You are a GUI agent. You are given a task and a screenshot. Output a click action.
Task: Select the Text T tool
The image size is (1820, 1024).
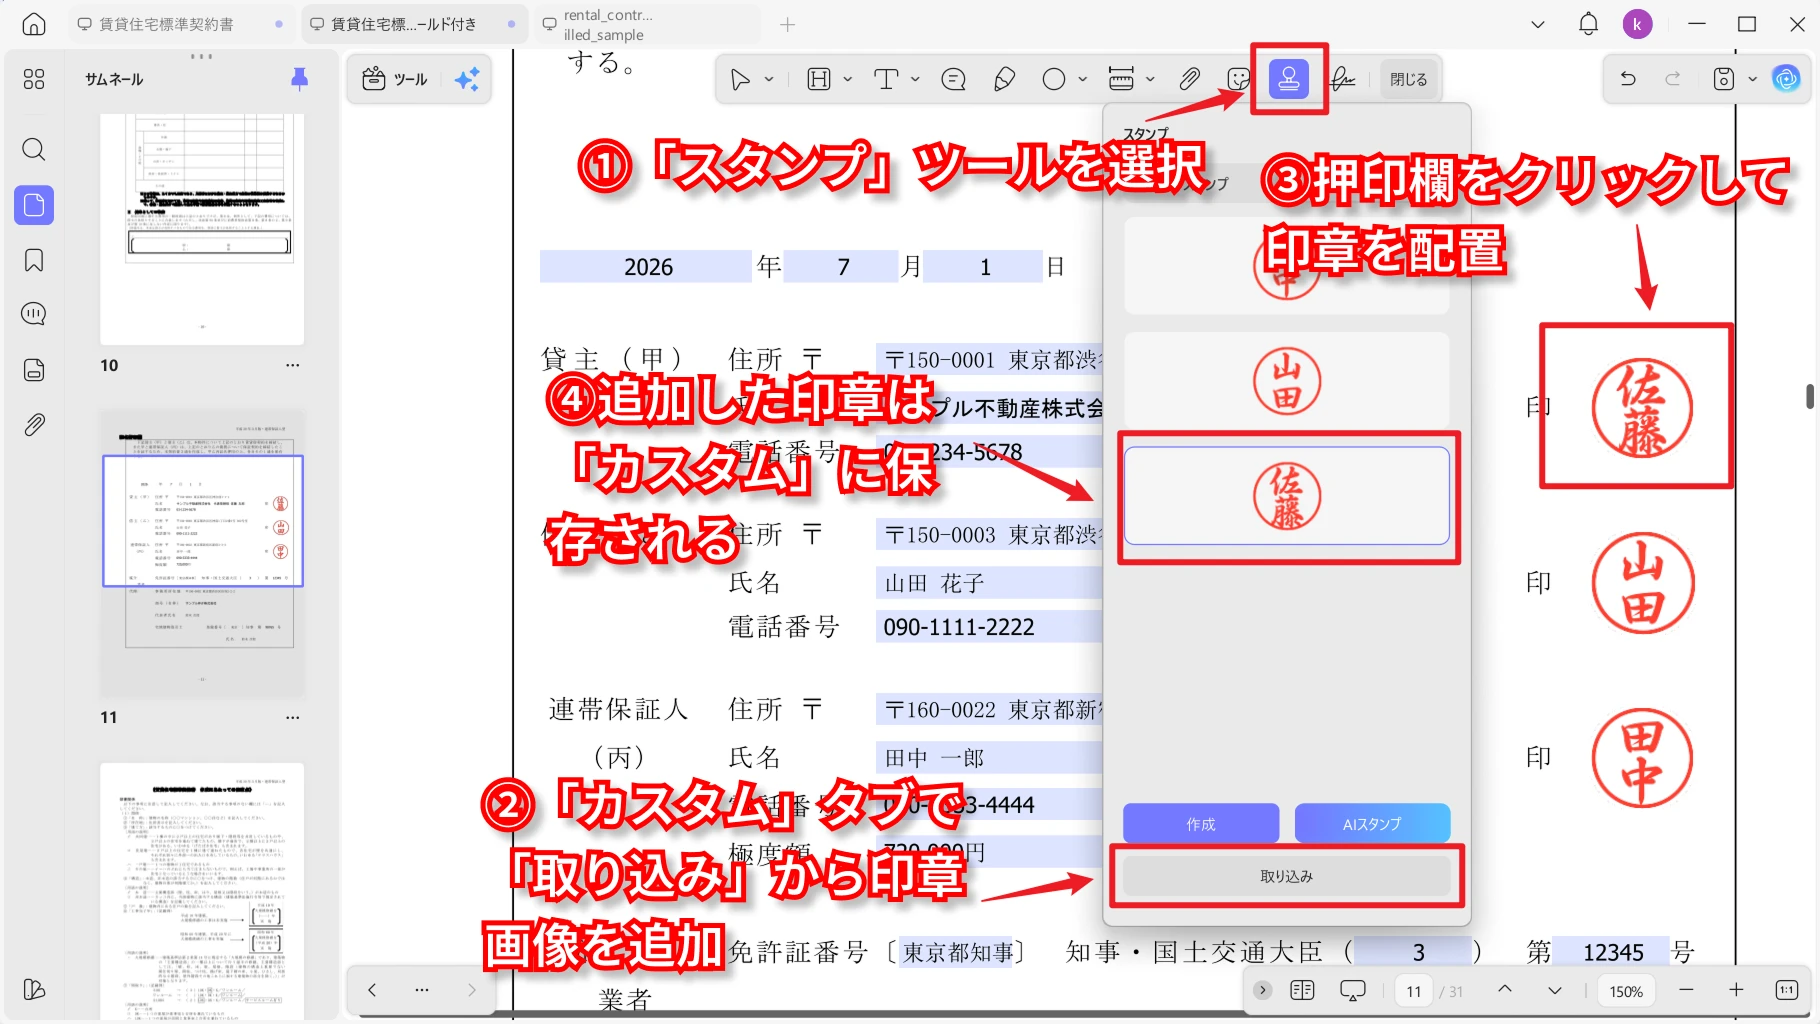click(886, 79)
